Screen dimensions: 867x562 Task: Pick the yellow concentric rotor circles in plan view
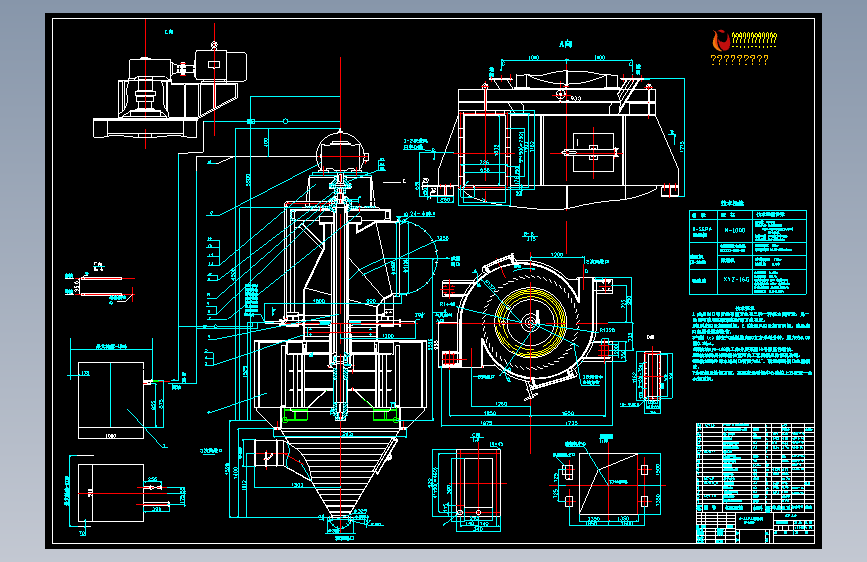coord(530,322)
